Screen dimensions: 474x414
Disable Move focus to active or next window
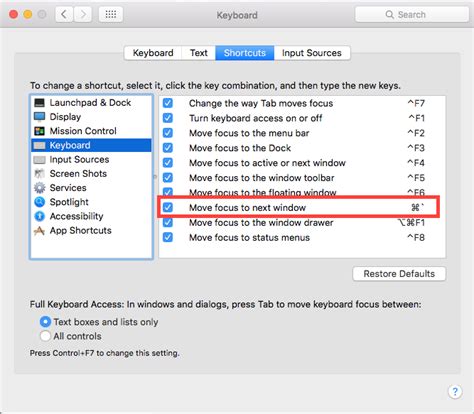(x=168, y=163)
